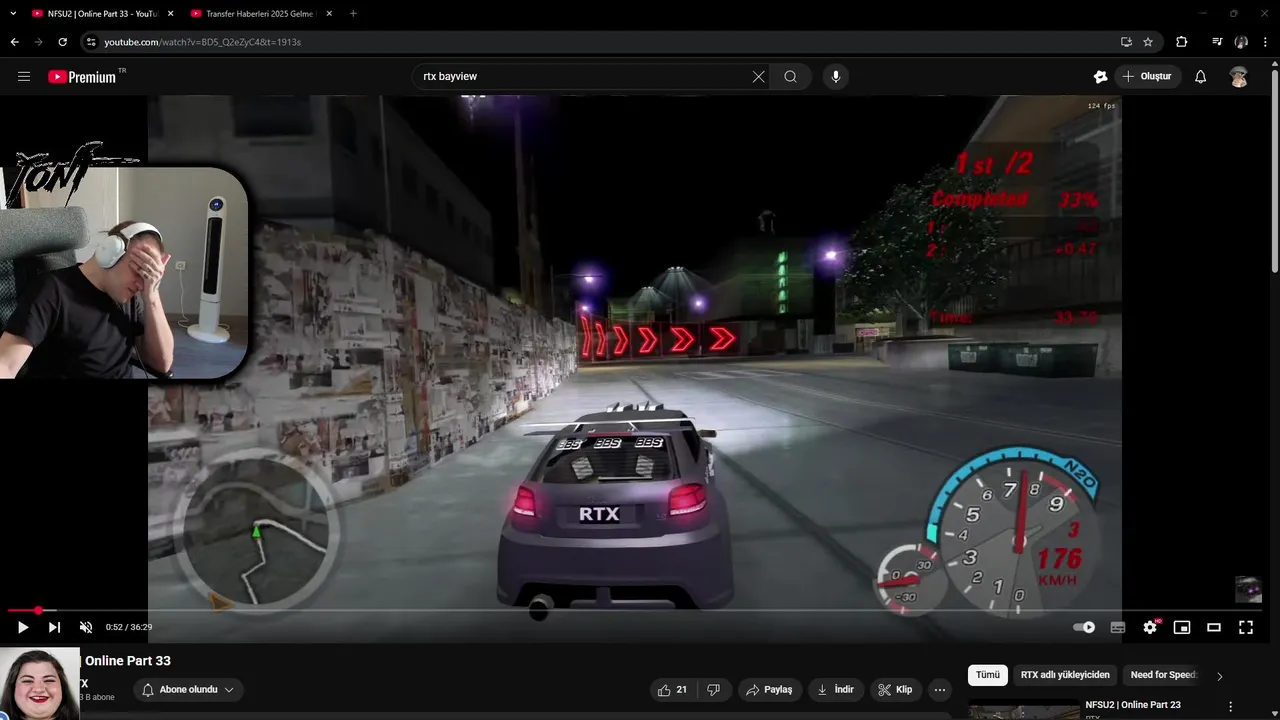Screen dimensions: 1280x720
Task: Install app icon in address bar
Action: (x=1126, y=42)
